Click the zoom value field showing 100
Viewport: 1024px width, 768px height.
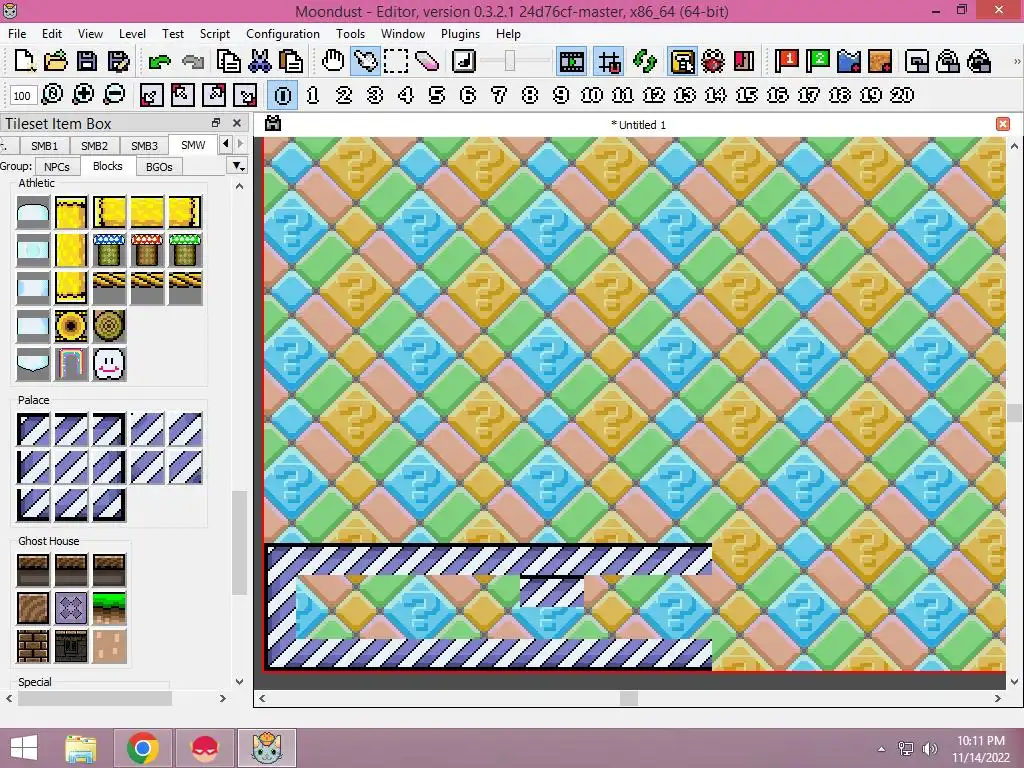point(22,95)
